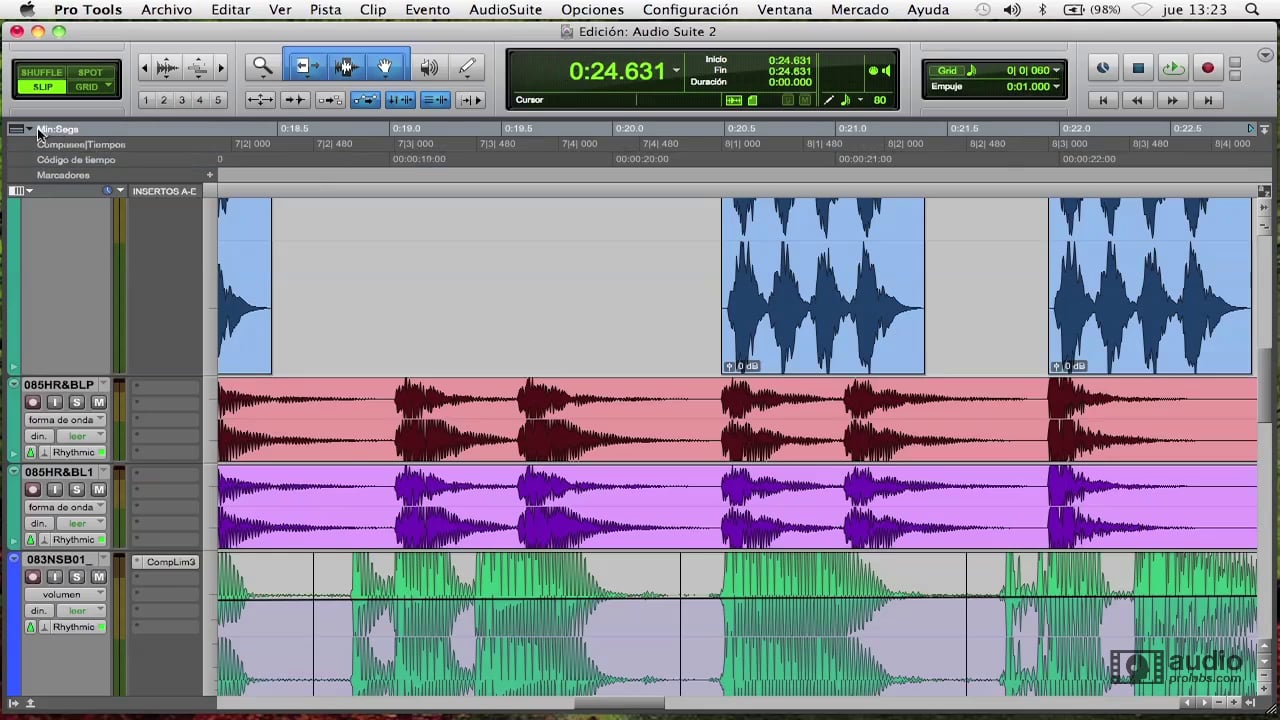Open Empuje nudge value dropdown
This screenshot has width=1280, height=720.
click(1056, 87)
